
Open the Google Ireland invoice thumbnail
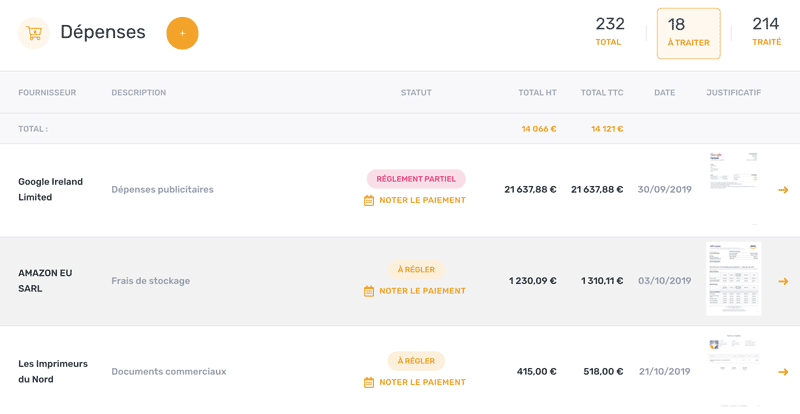(x=733, y=189)
